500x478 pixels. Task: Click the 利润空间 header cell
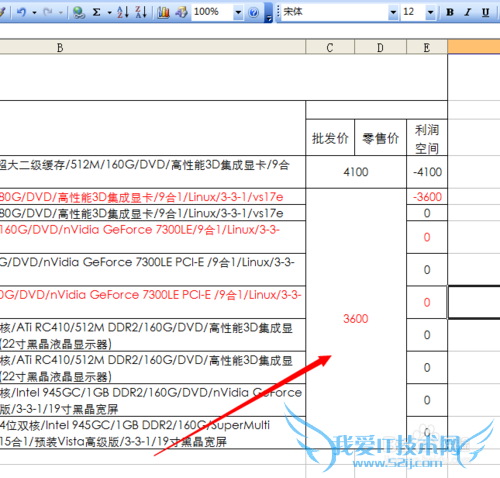(427, 138)
